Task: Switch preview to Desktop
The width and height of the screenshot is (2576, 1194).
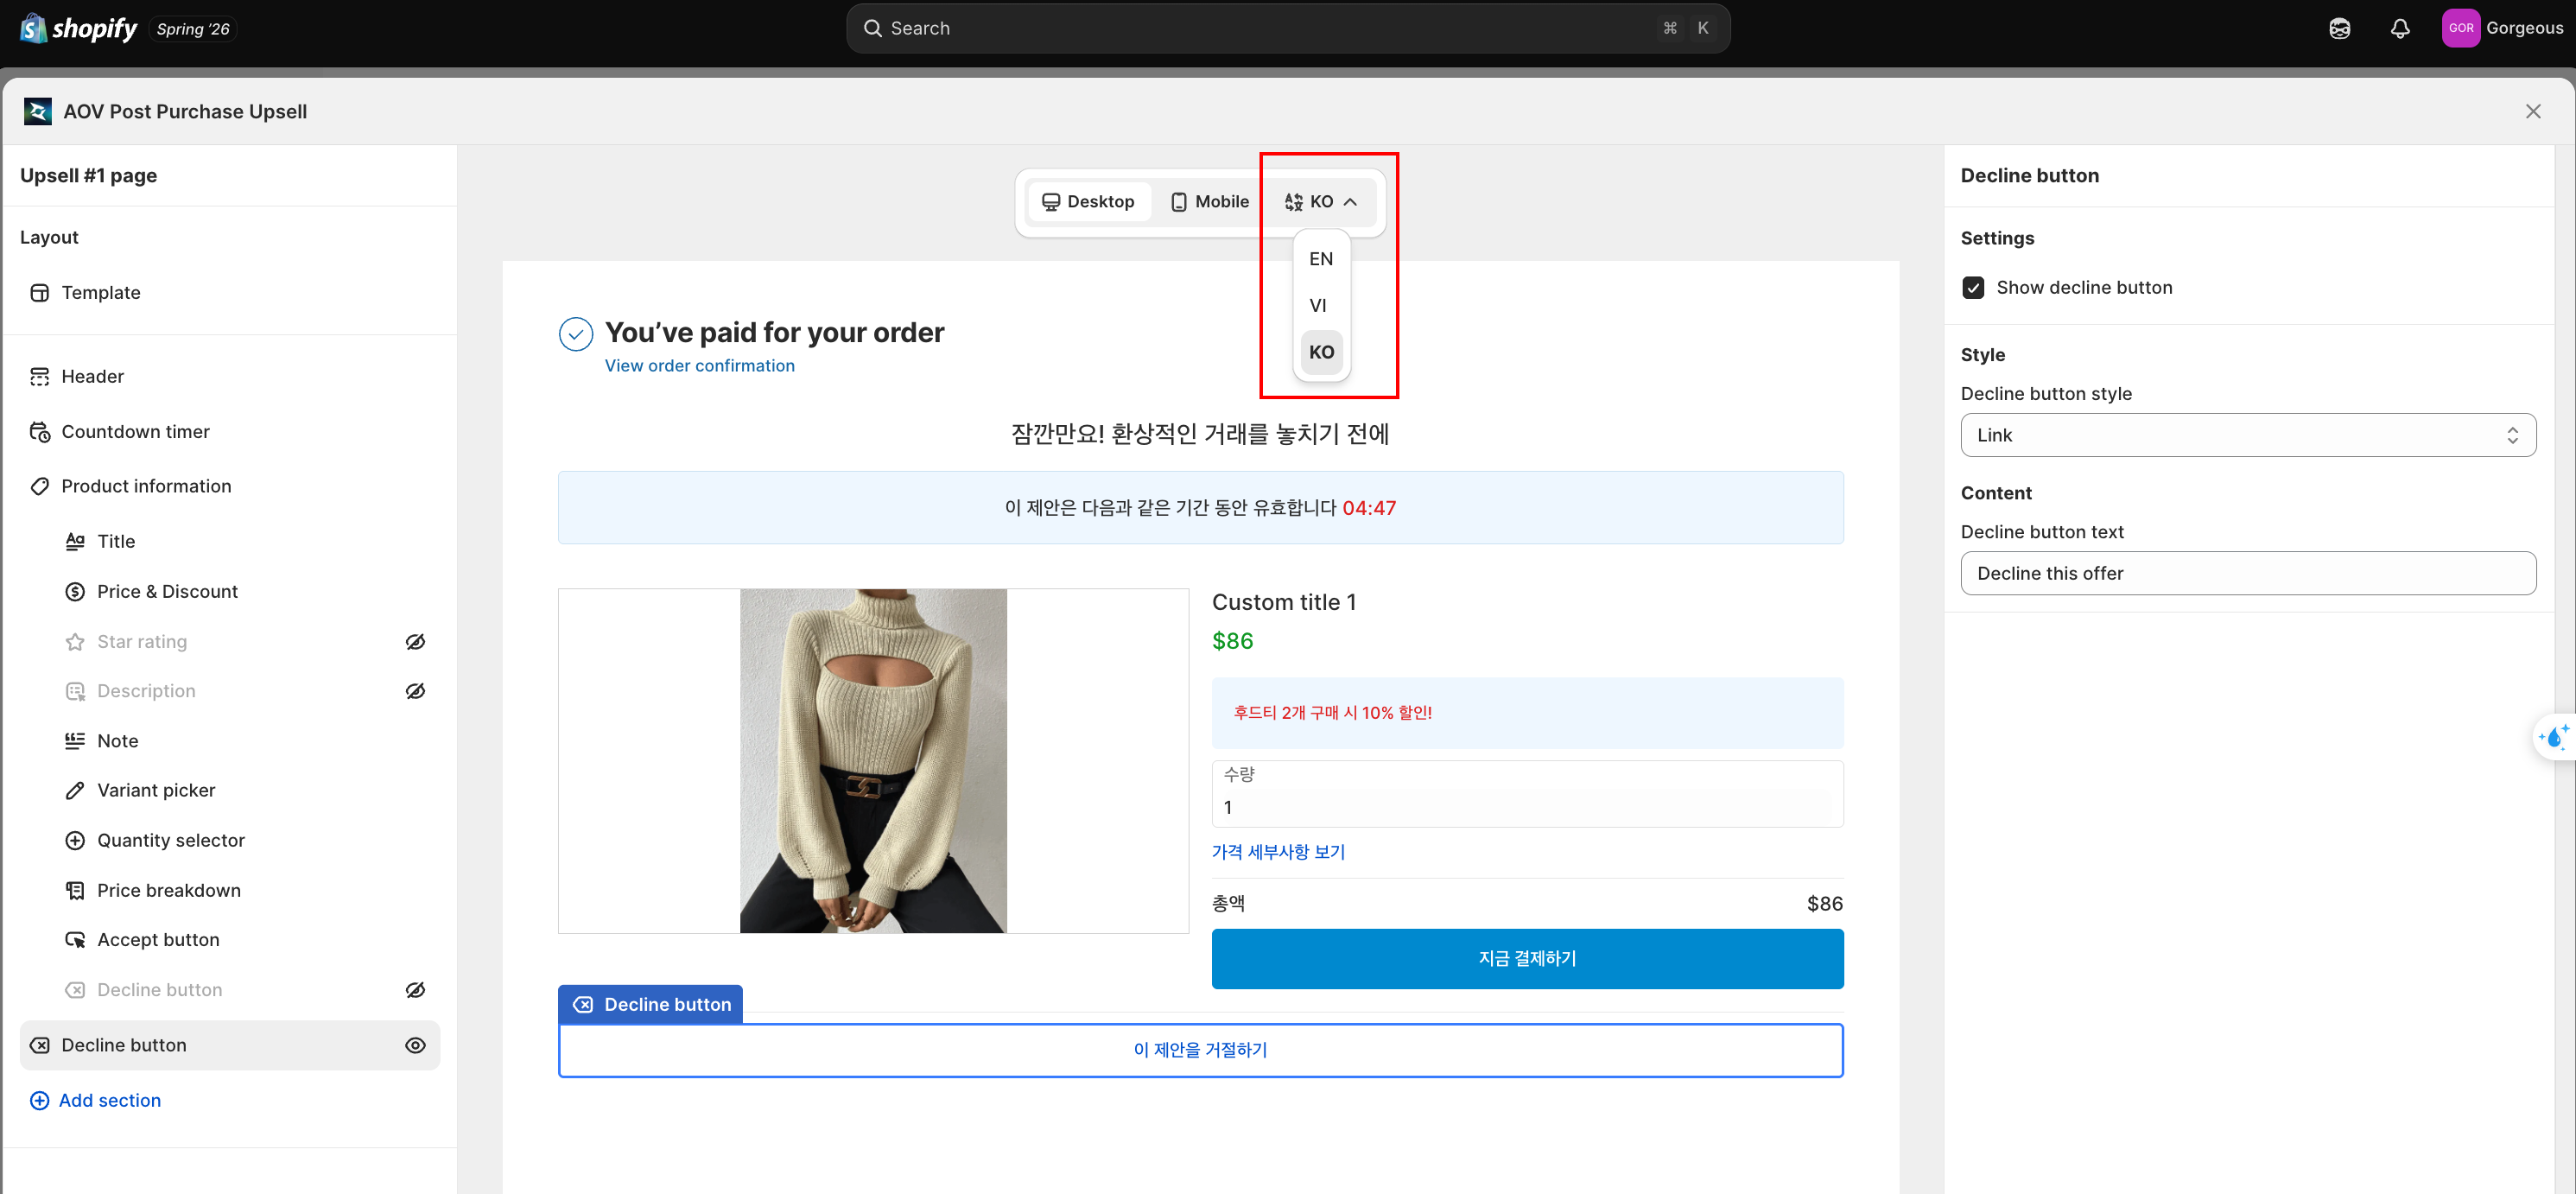Action: [1088, 202]
